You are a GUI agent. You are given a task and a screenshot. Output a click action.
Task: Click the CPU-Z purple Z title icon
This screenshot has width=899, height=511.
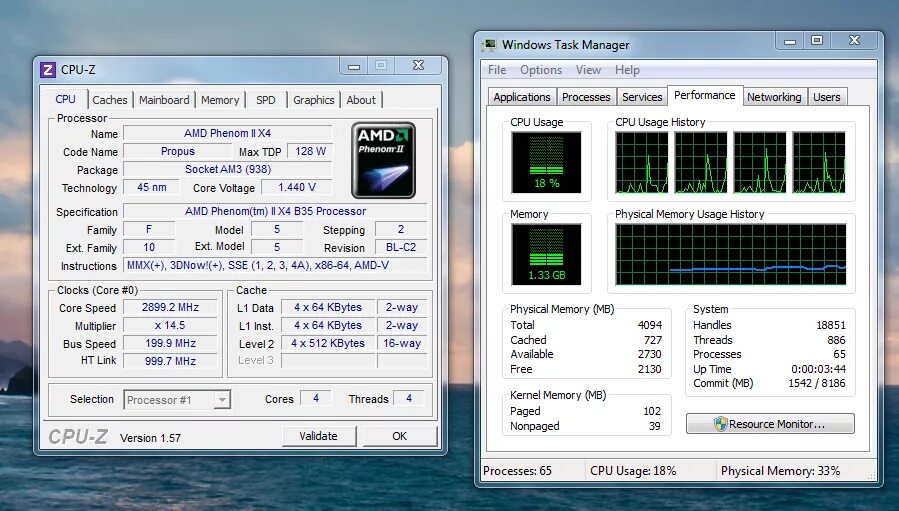(x=48, y=70)
